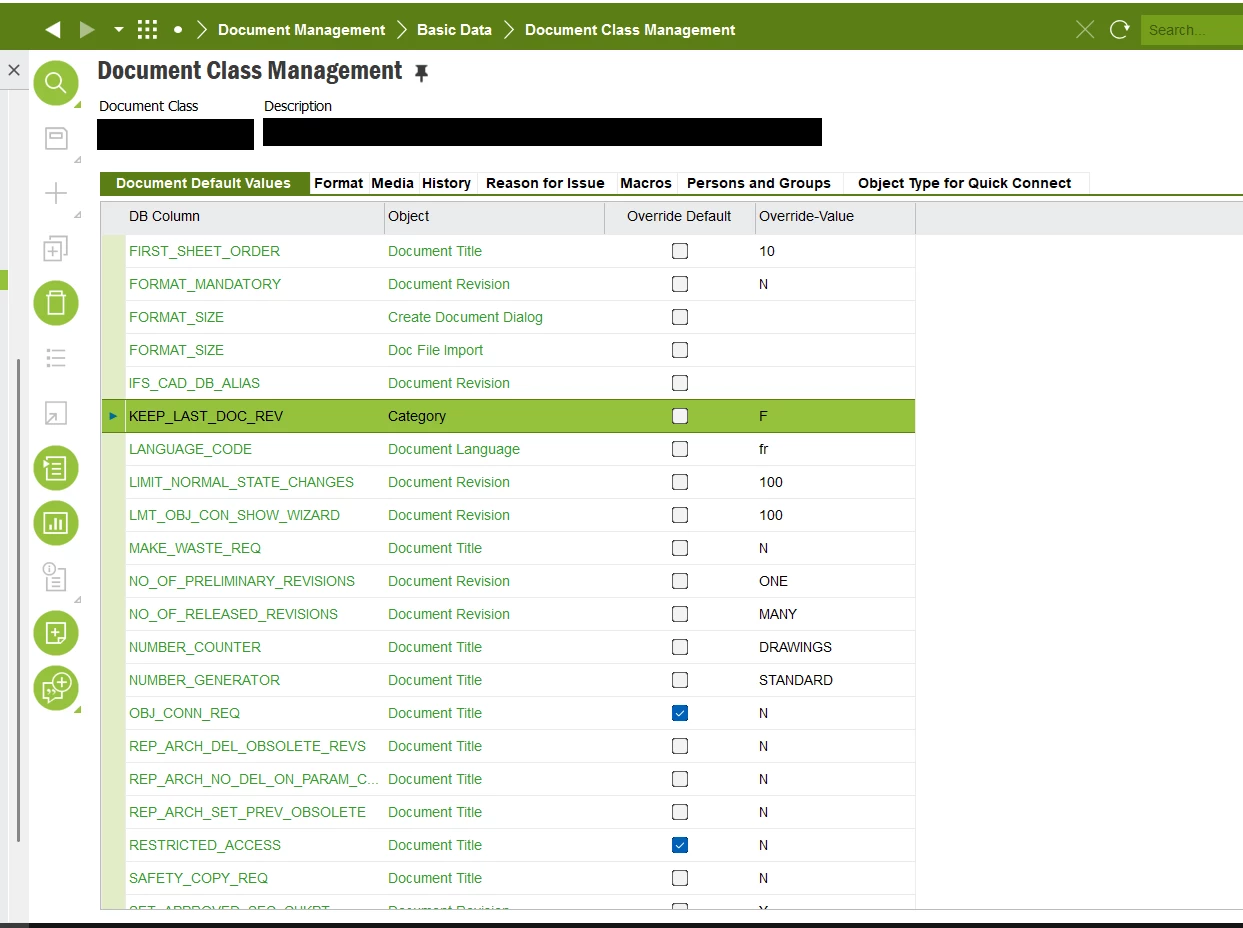Click the green notes list icon
Viewport: 1243px width, 928px height.
[x=56, y=468]
